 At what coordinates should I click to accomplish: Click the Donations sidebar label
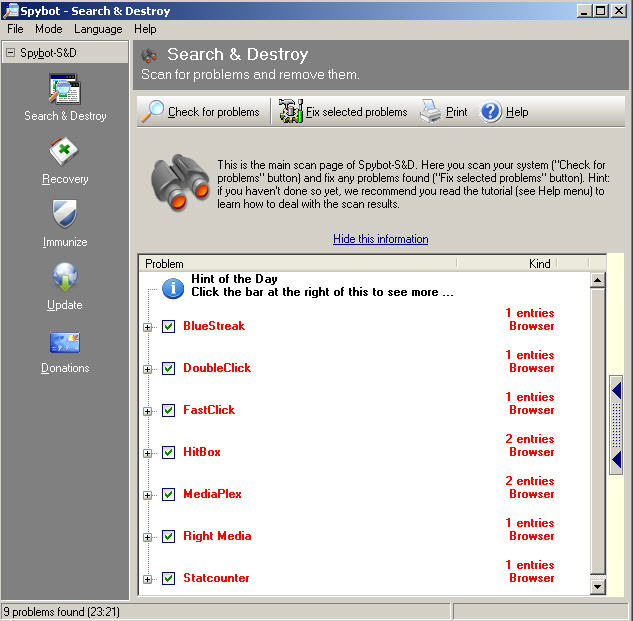(x=65, y=368)
